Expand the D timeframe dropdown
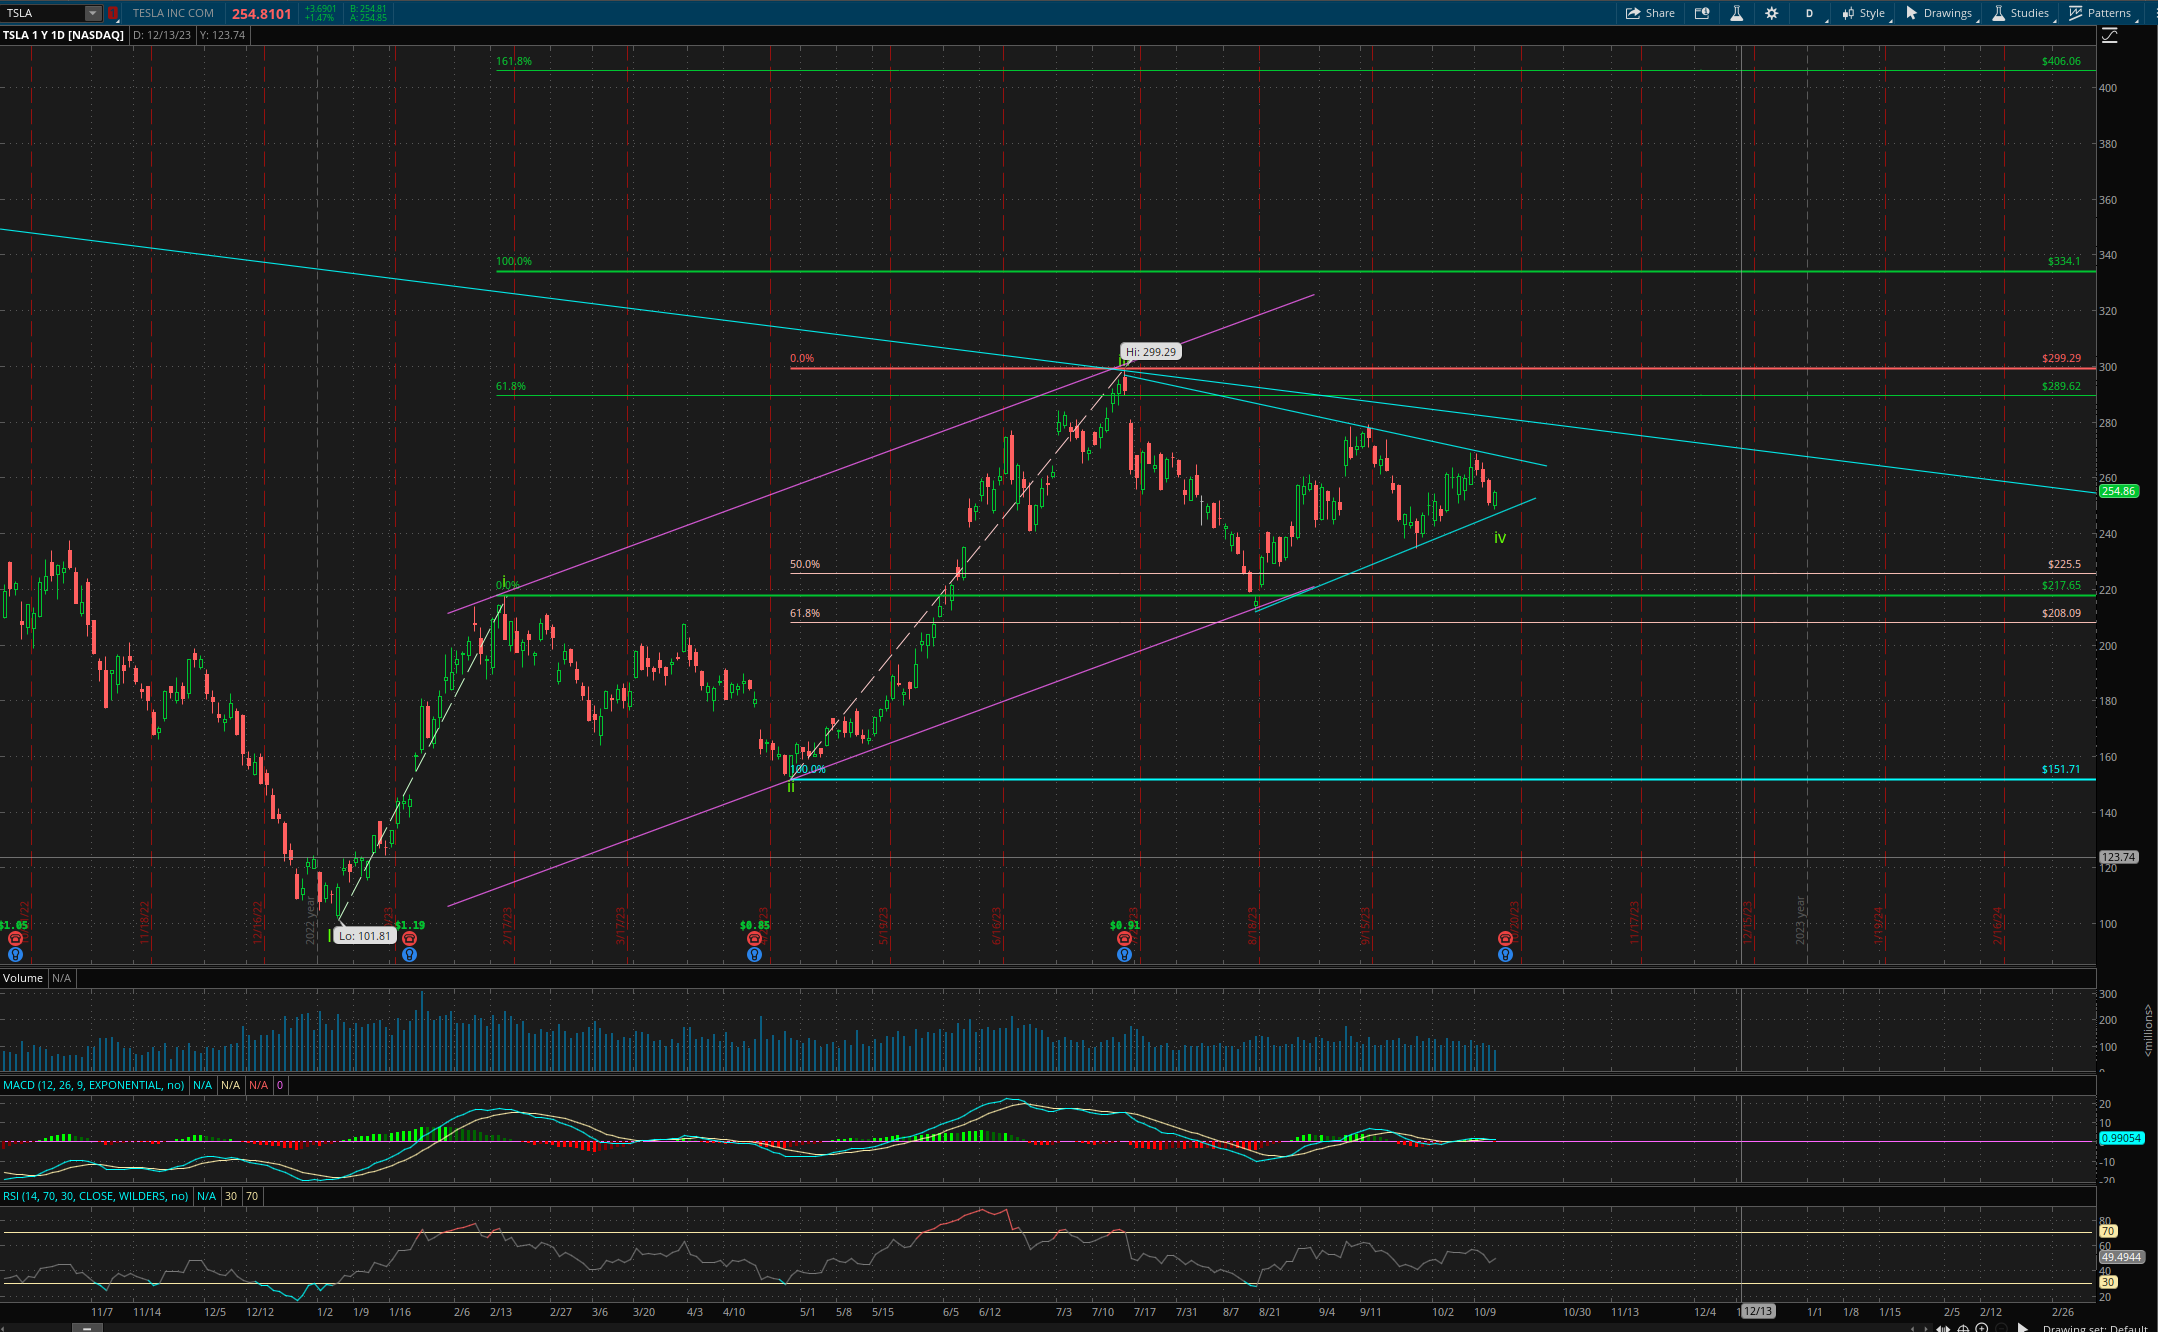 pos(1811,13)
